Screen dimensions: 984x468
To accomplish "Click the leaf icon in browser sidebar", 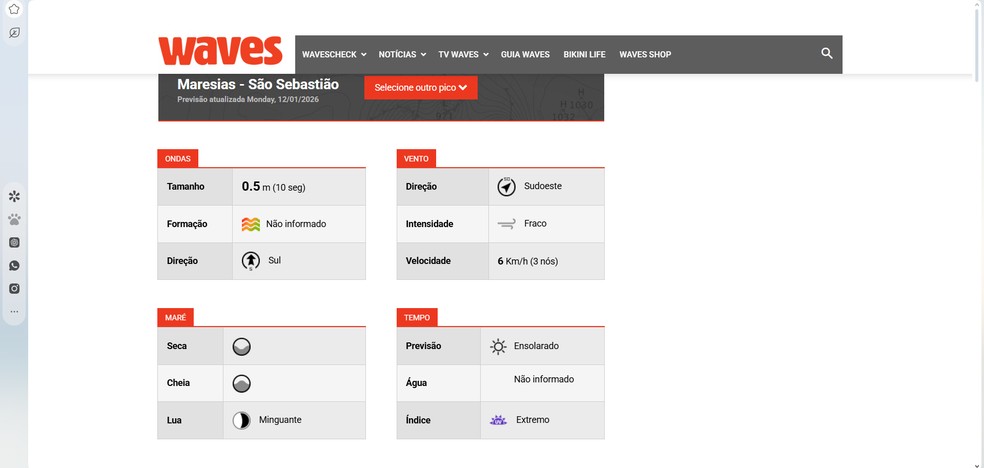I will (x=14, y=33).
